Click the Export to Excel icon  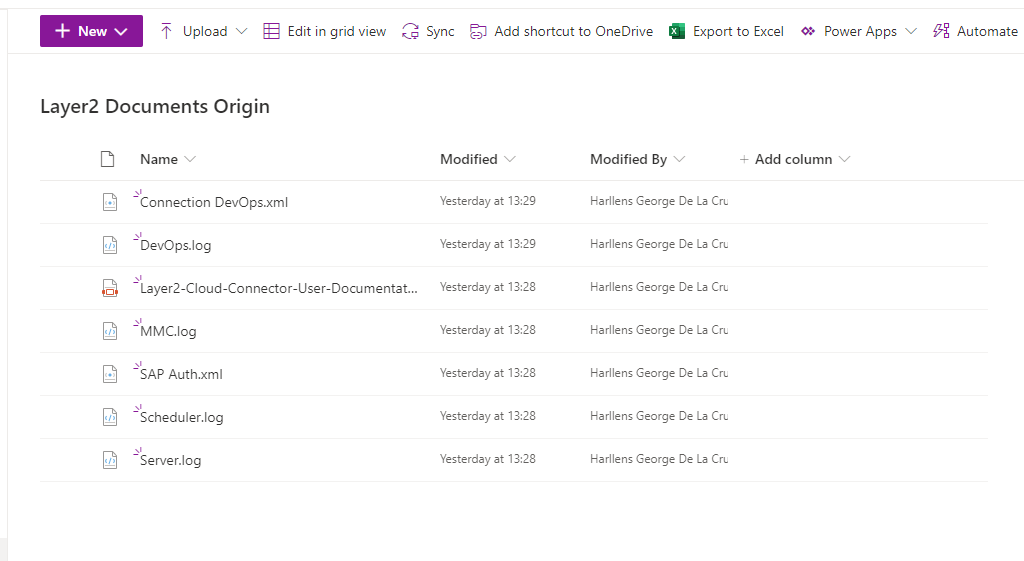point(677,31)
